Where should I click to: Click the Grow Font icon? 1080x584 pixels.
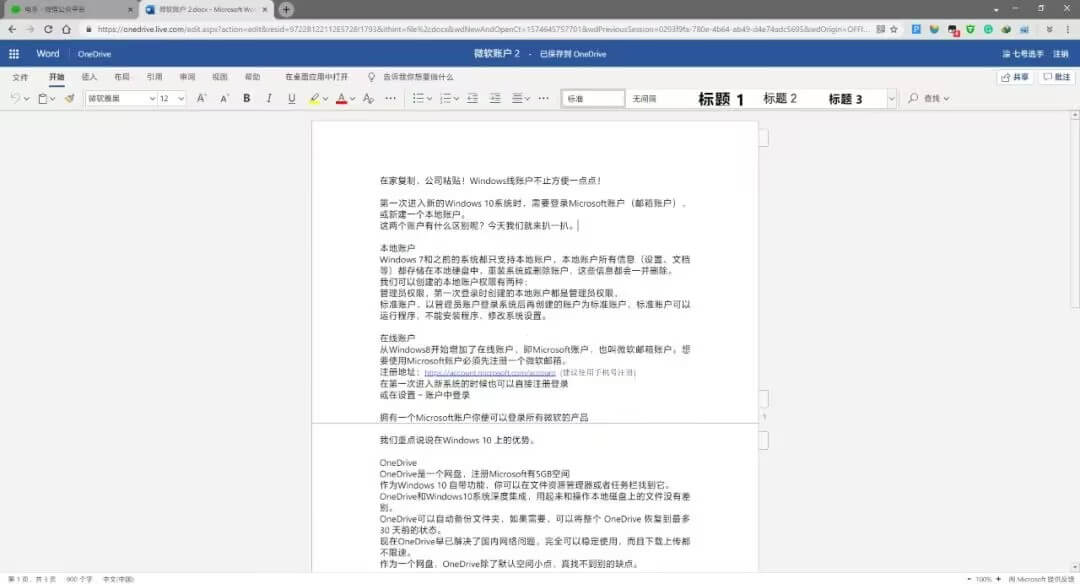click(200, 97)
